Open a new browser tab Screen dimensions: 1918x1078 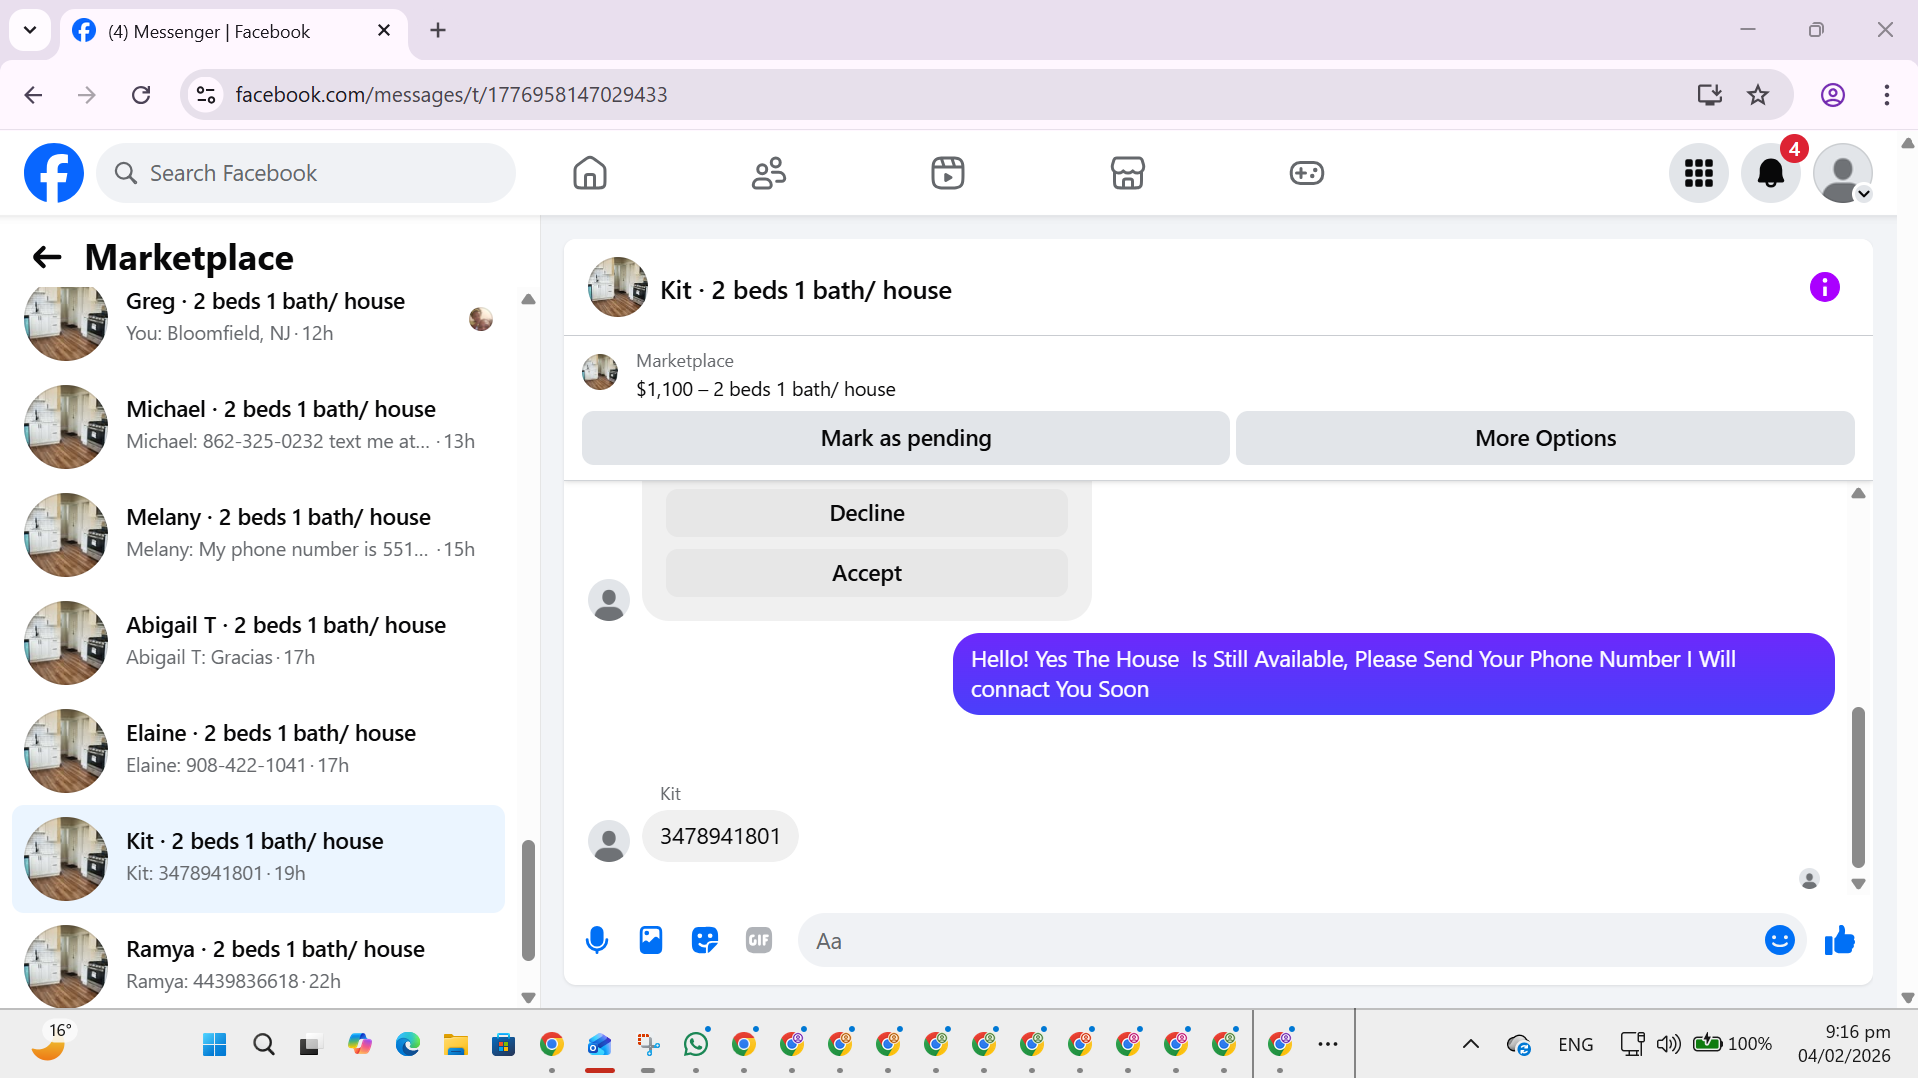438,30
